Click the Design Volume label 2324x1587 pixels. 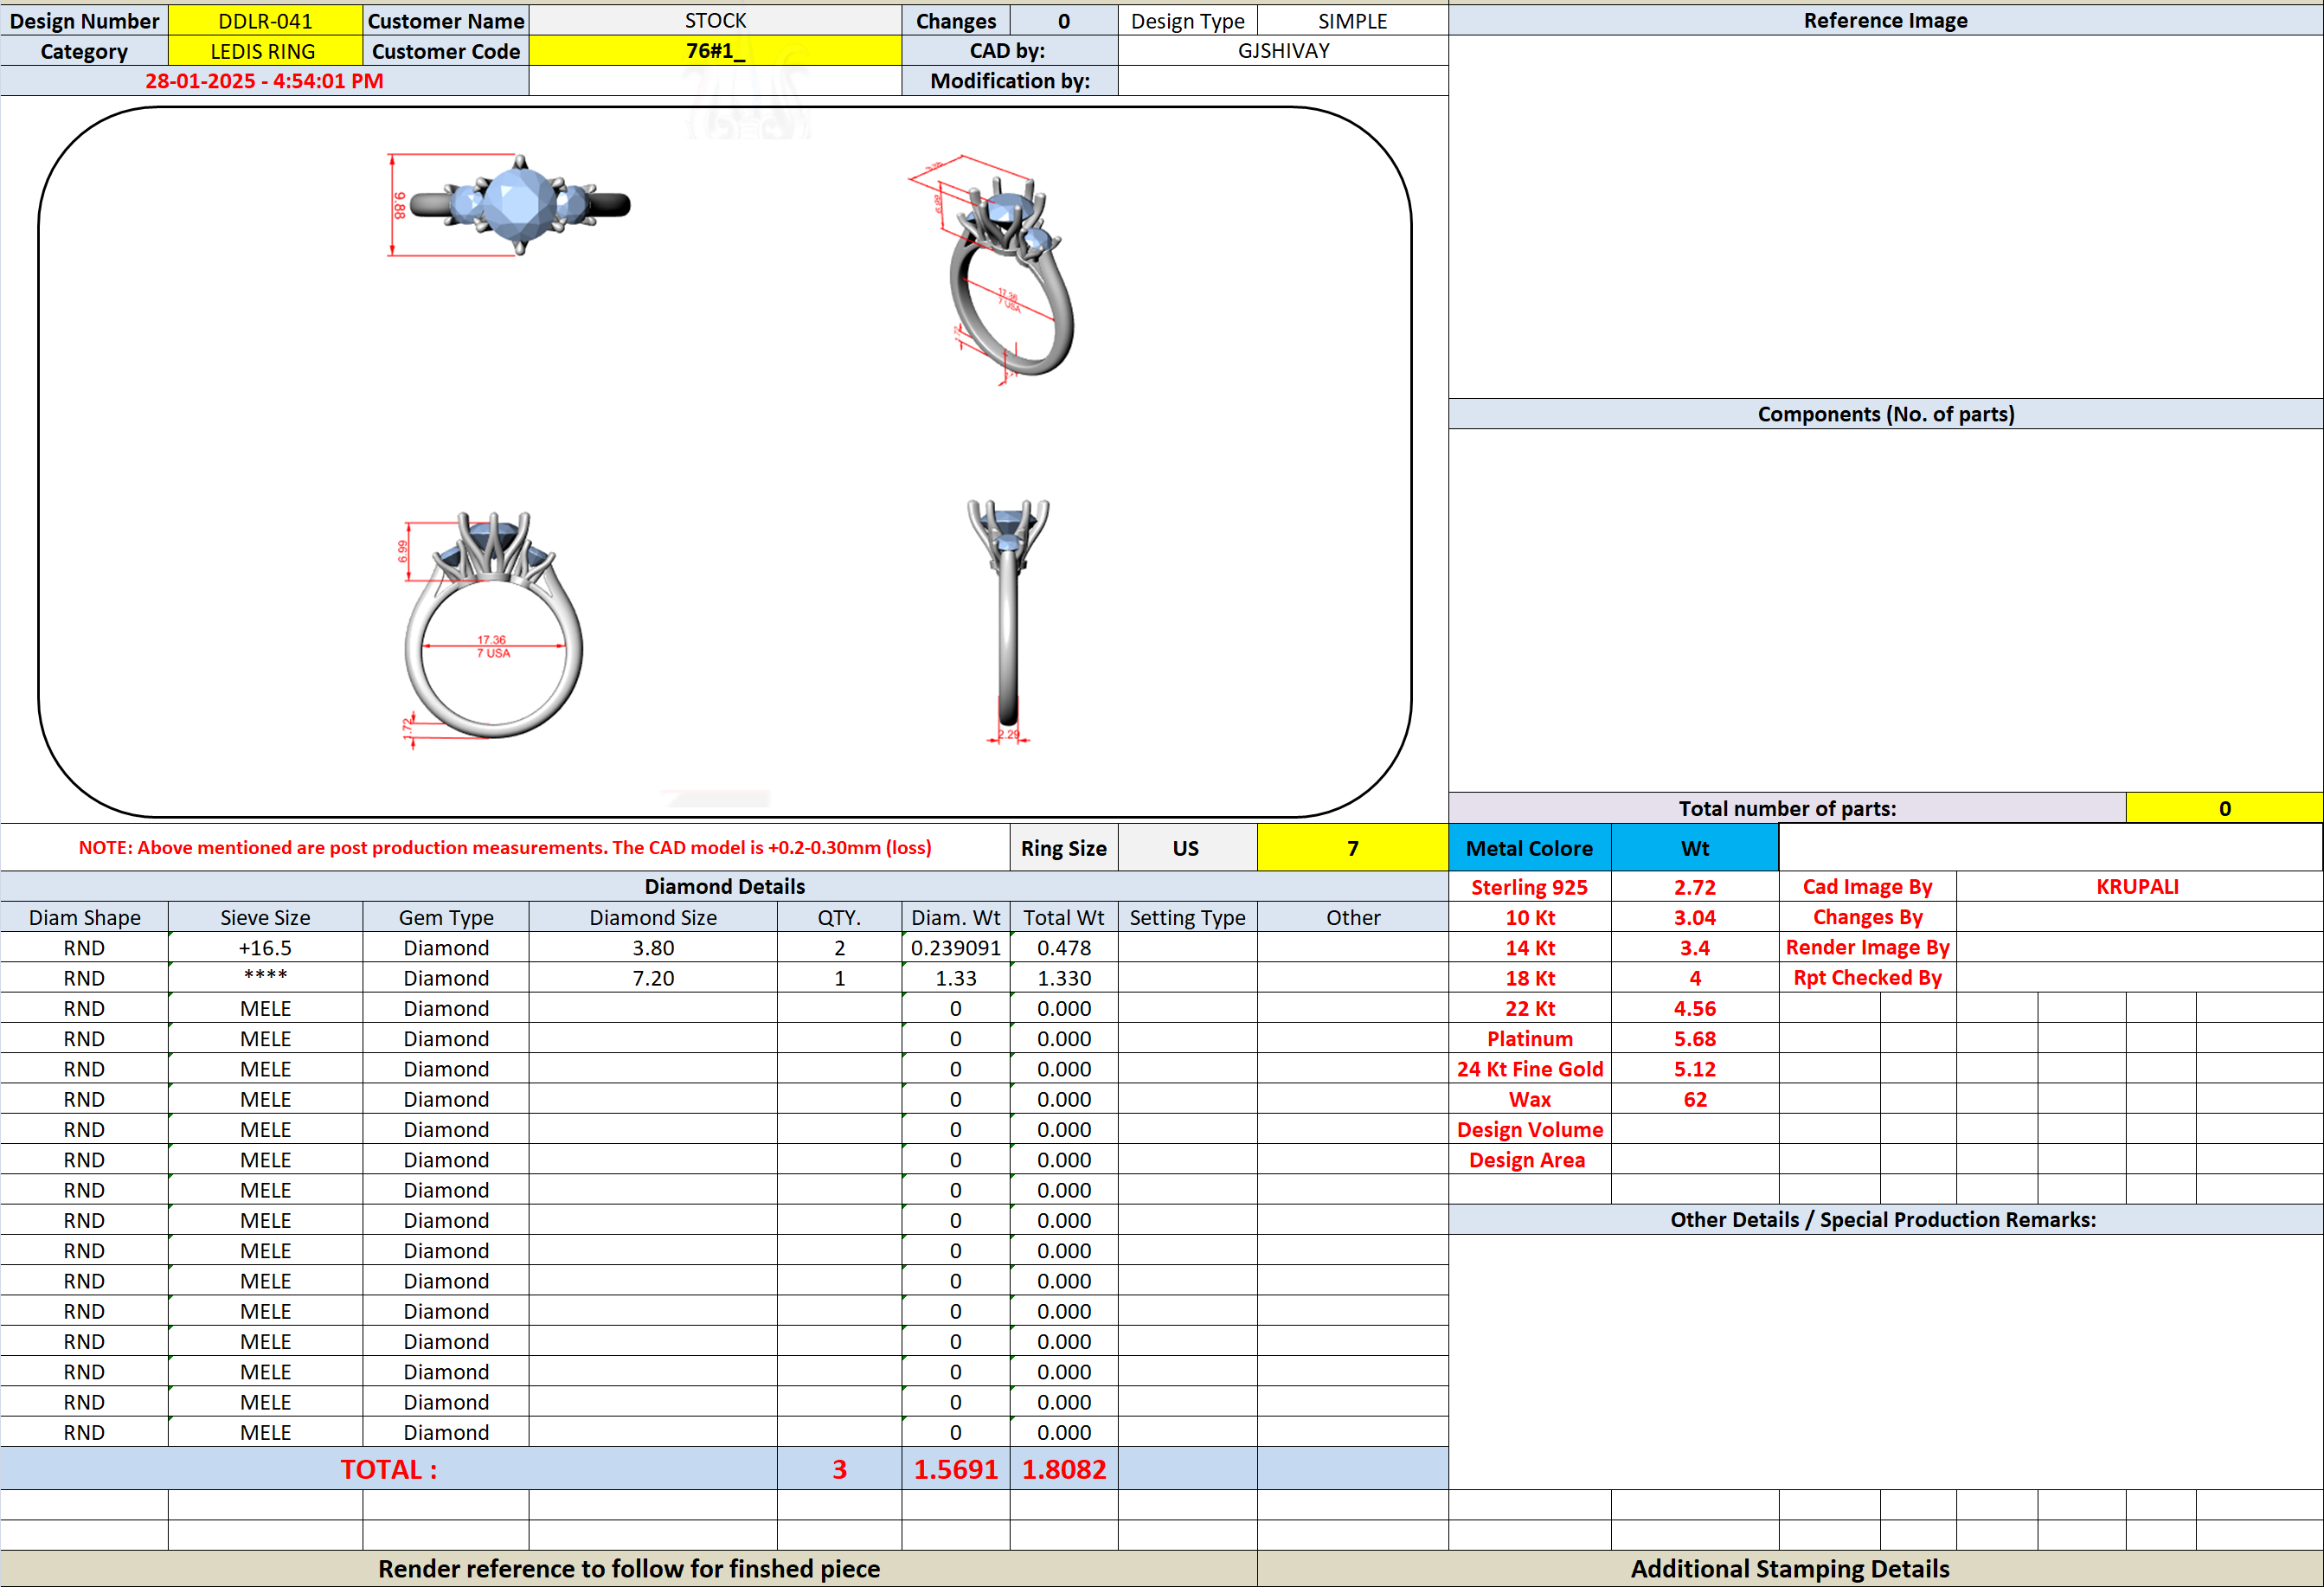(1529, 1129)
